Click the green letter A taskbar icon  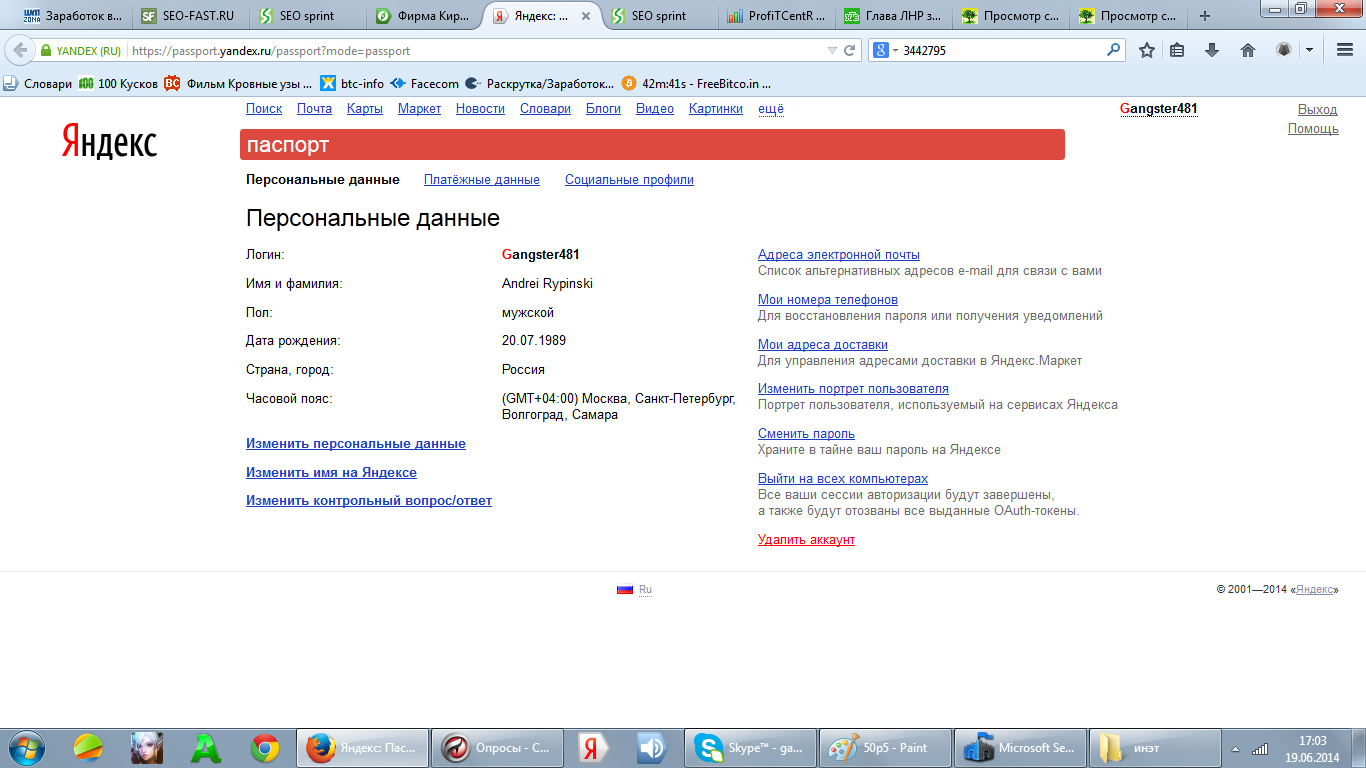pyautogui.click(x=206, y=747)
